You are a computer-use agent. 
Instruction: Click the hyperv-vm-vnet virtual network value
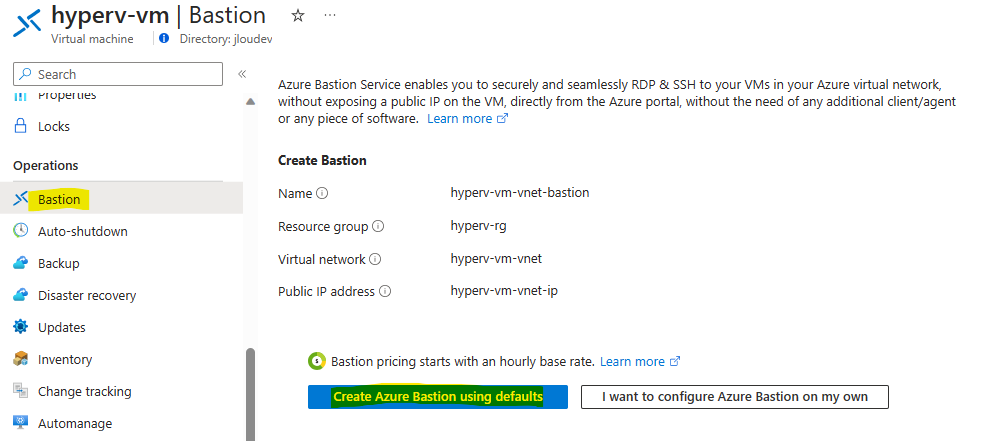click(x=496, y=259)
